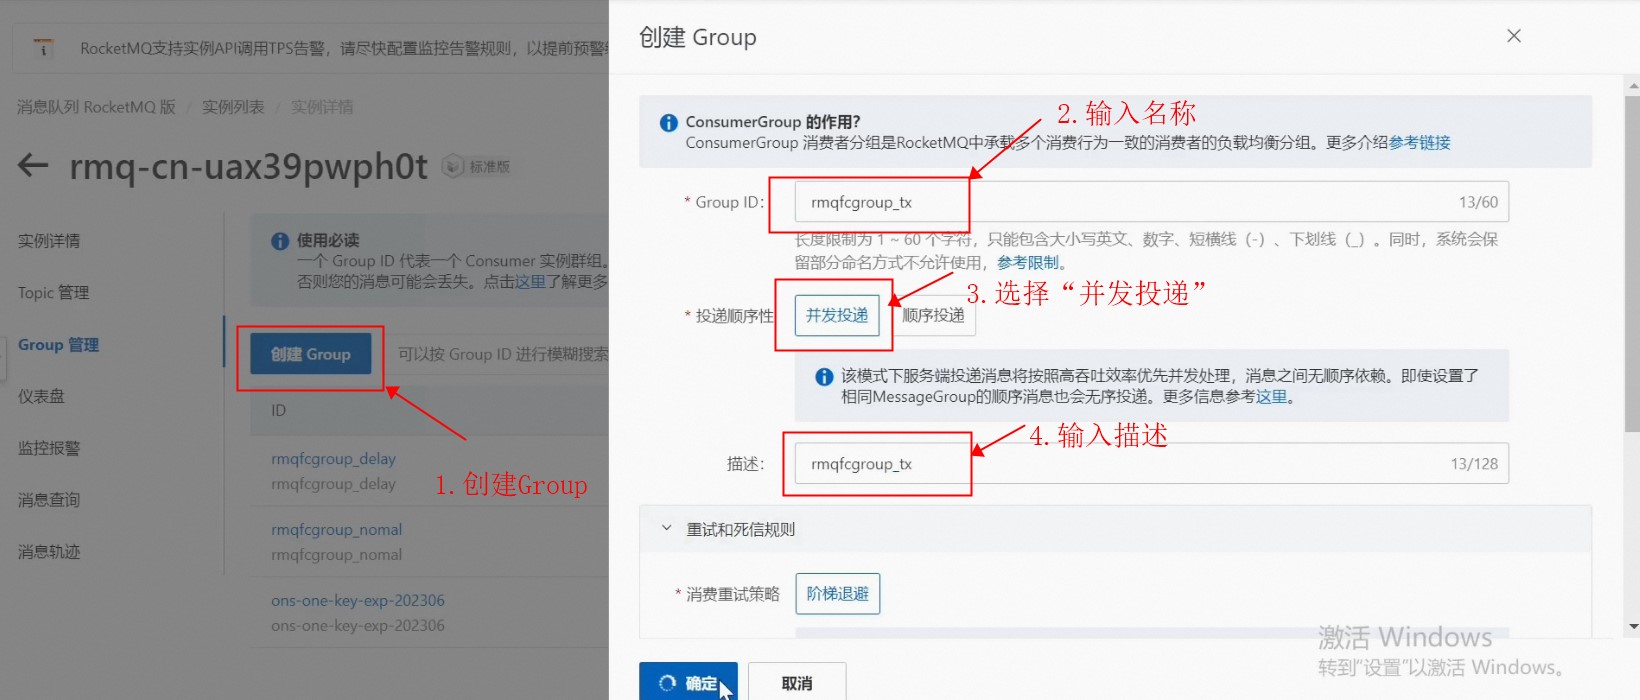This screenshot has width=1640, height=700.
Task: Confirm with the 确定 button
Action: (x=688, y=683)
